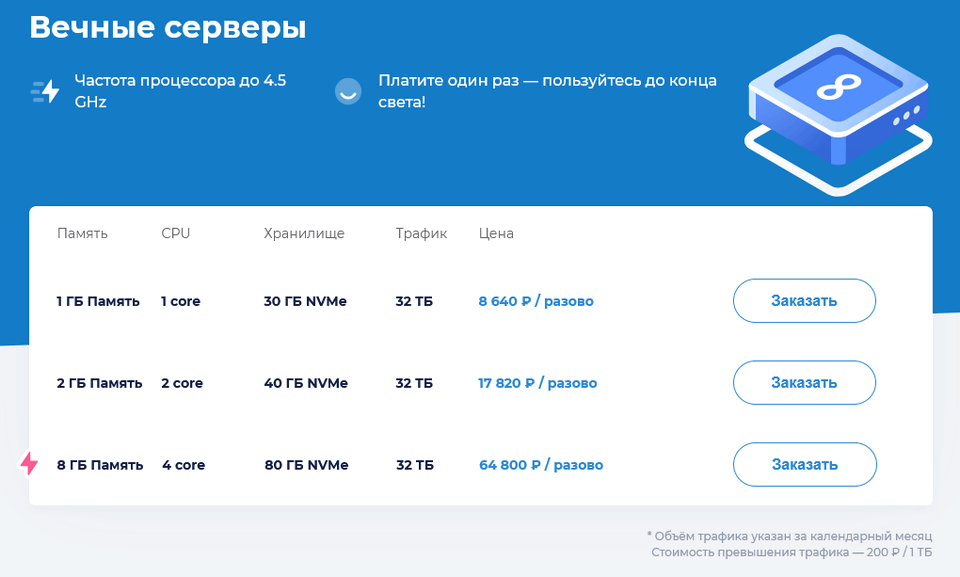The image size is (960, 577).
Task: Select the Трафик column header
Action: pyautogui.click(x=420, y=233)
